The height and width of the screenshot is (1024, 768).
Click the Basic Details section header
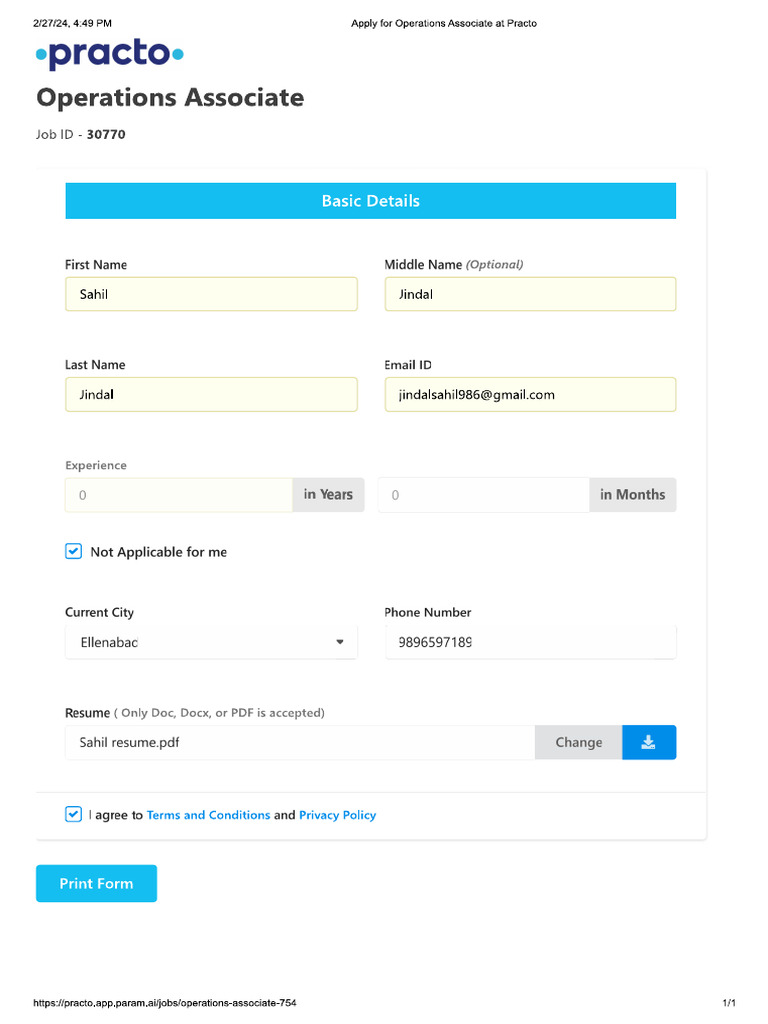(x=370, y=201)
